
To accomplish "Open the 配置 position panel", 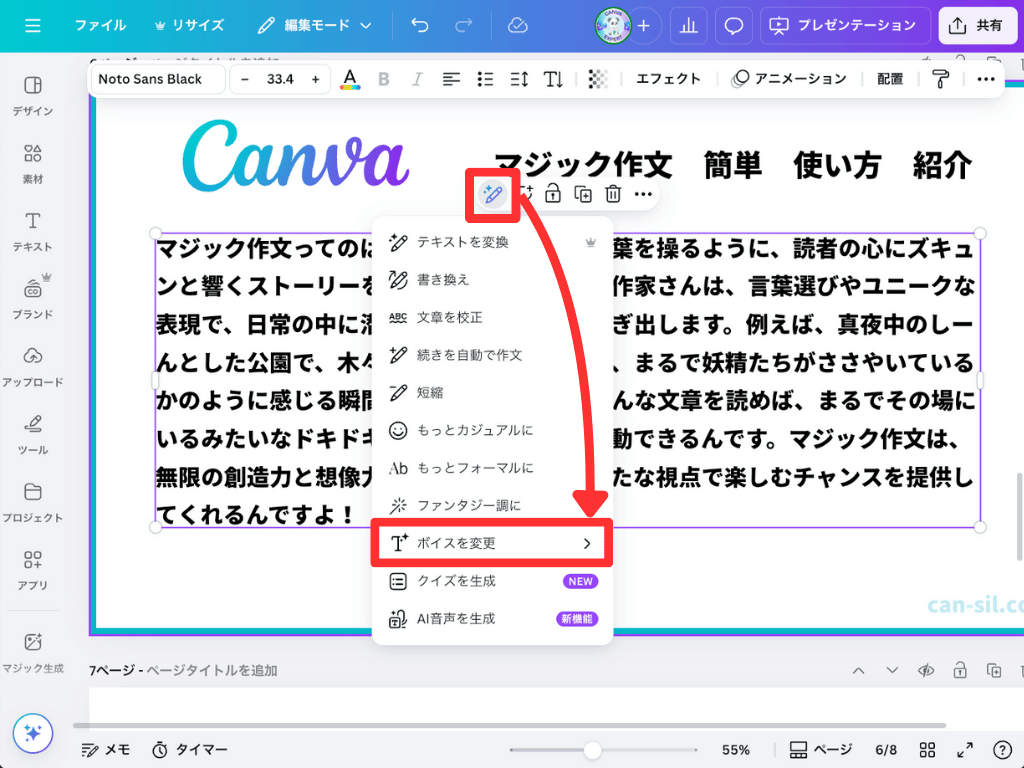I will coord(889,79).
